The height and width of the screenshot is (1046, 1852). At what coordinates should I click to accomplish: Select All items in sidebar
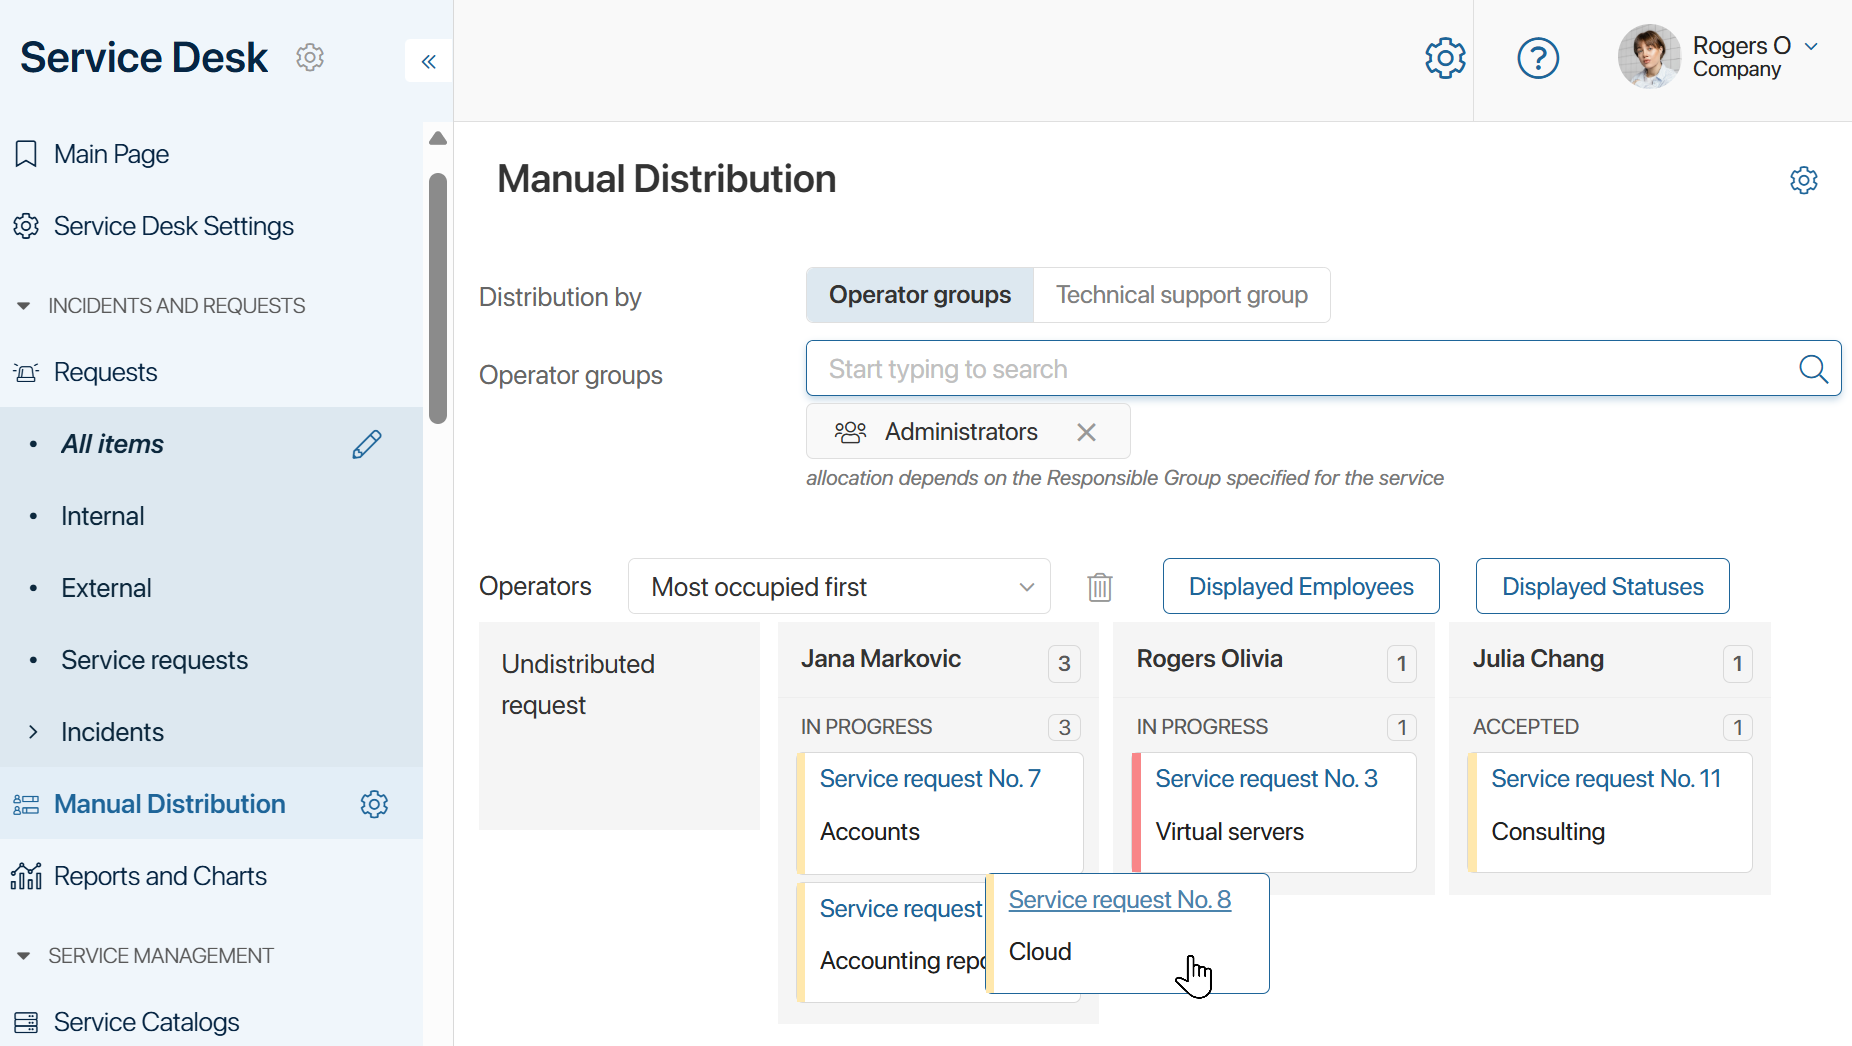point(112,444)
